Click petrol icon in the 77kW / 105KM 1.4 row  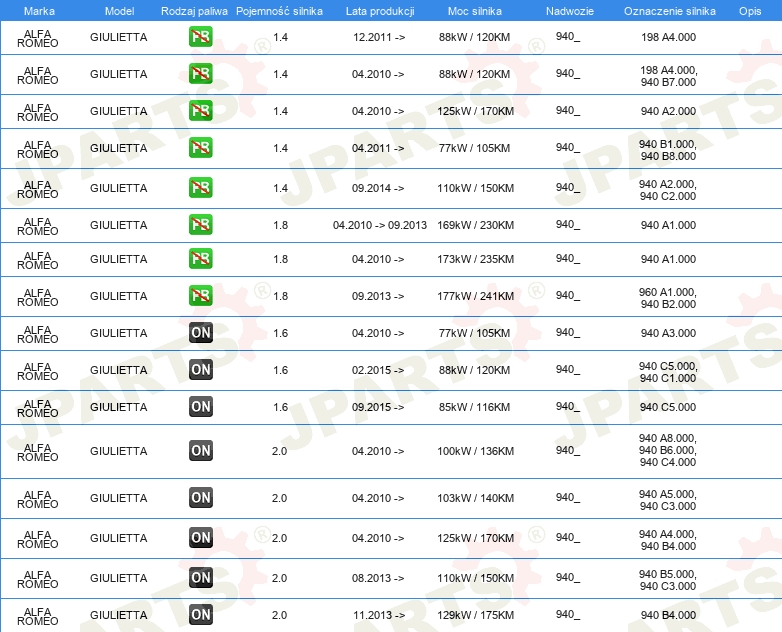click(200, 148)
